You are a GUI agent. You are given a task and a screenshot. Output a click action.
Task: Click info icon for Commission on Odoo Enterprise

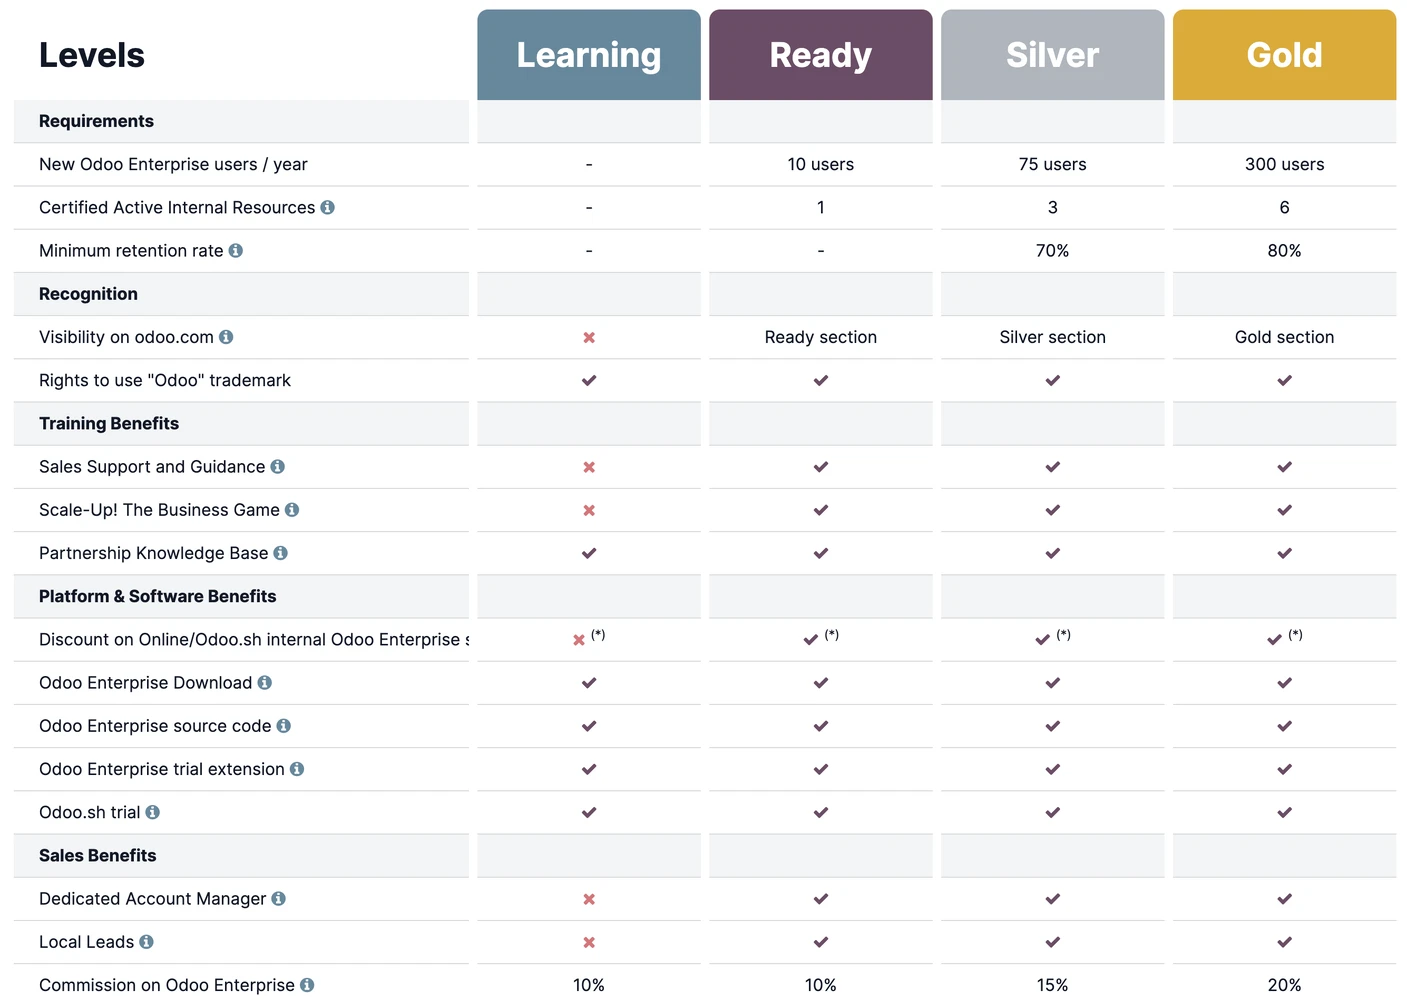[307, 985]
